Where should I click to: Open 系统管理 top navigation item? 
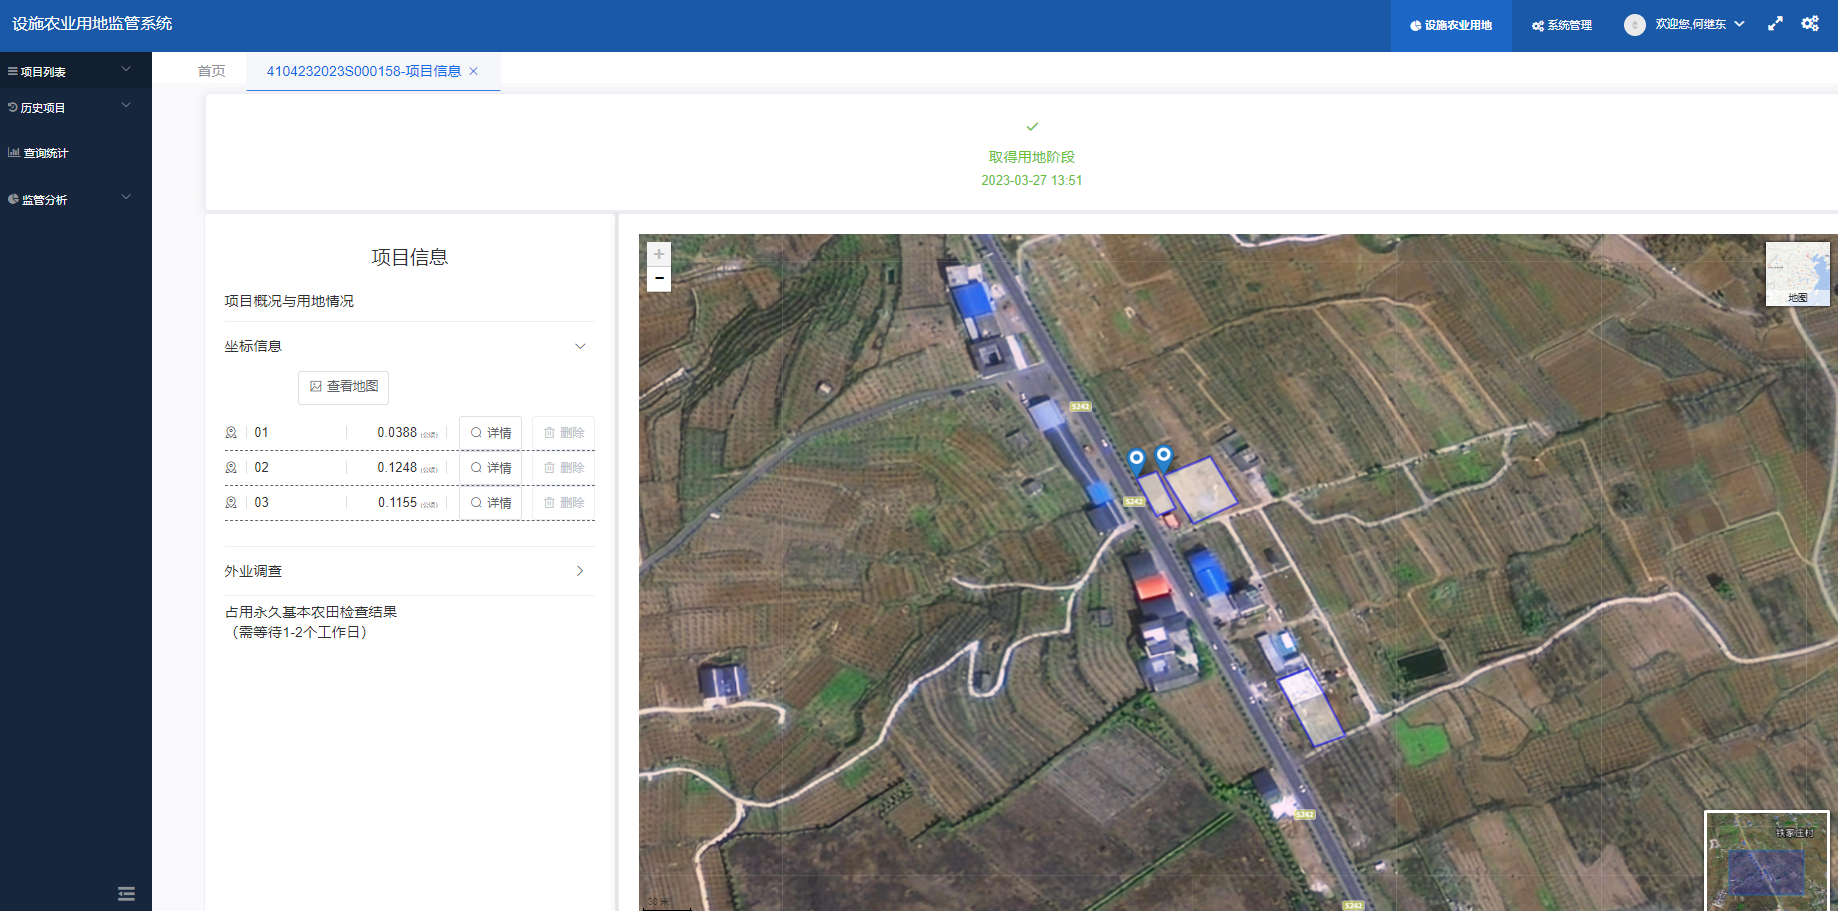coord(1561,25)
